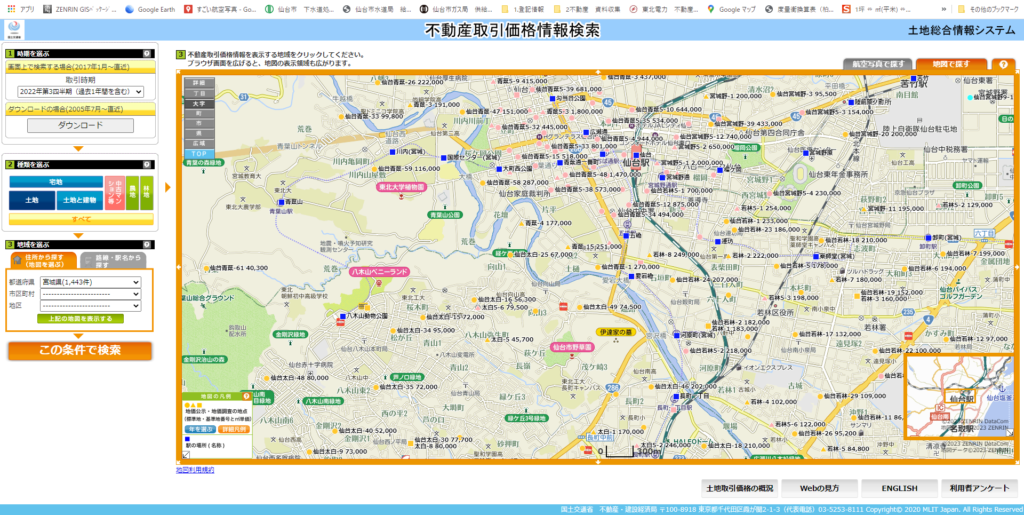Open the 都道府県 prefecture dropdown
Image resolution: width=1024 pixels, height=515 pixels.
[90, 282]
